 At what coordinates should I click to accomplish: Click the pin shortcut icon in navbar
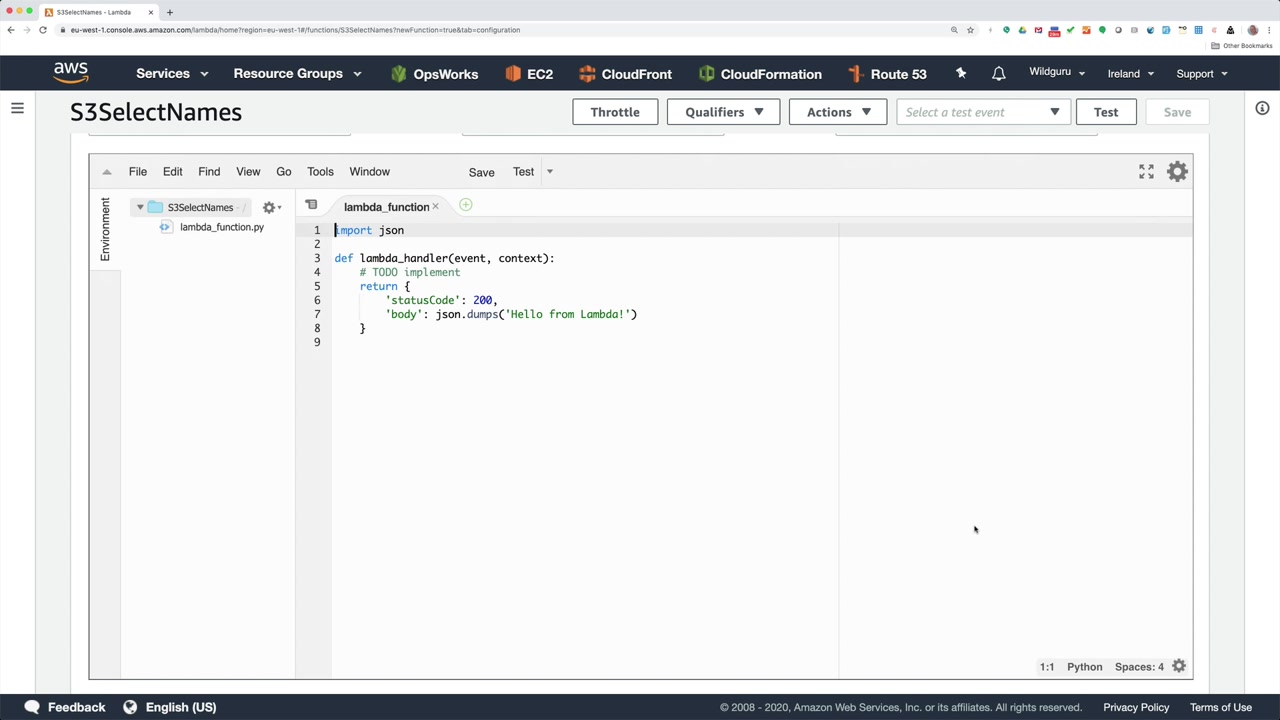[961, 74]
